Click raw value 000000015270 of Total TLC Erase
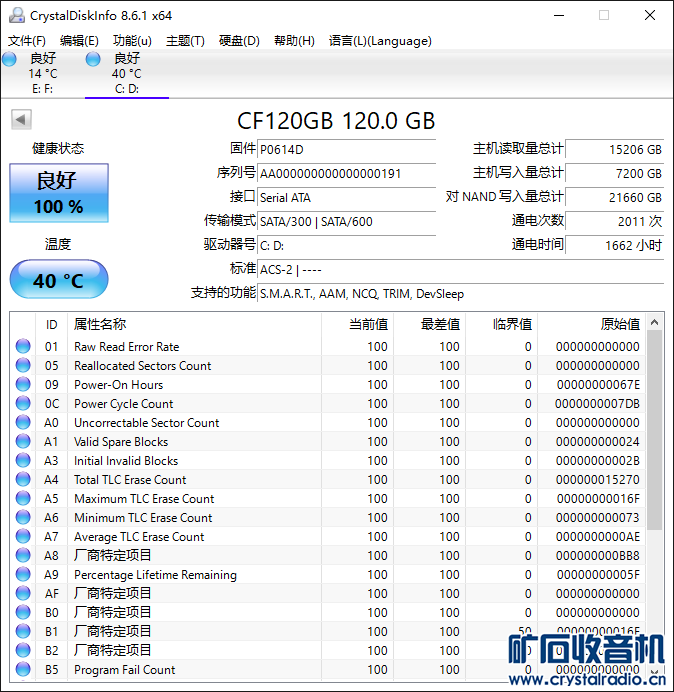Image resolution: width=674 pixels, height=692 pixels. pos(598,480)
